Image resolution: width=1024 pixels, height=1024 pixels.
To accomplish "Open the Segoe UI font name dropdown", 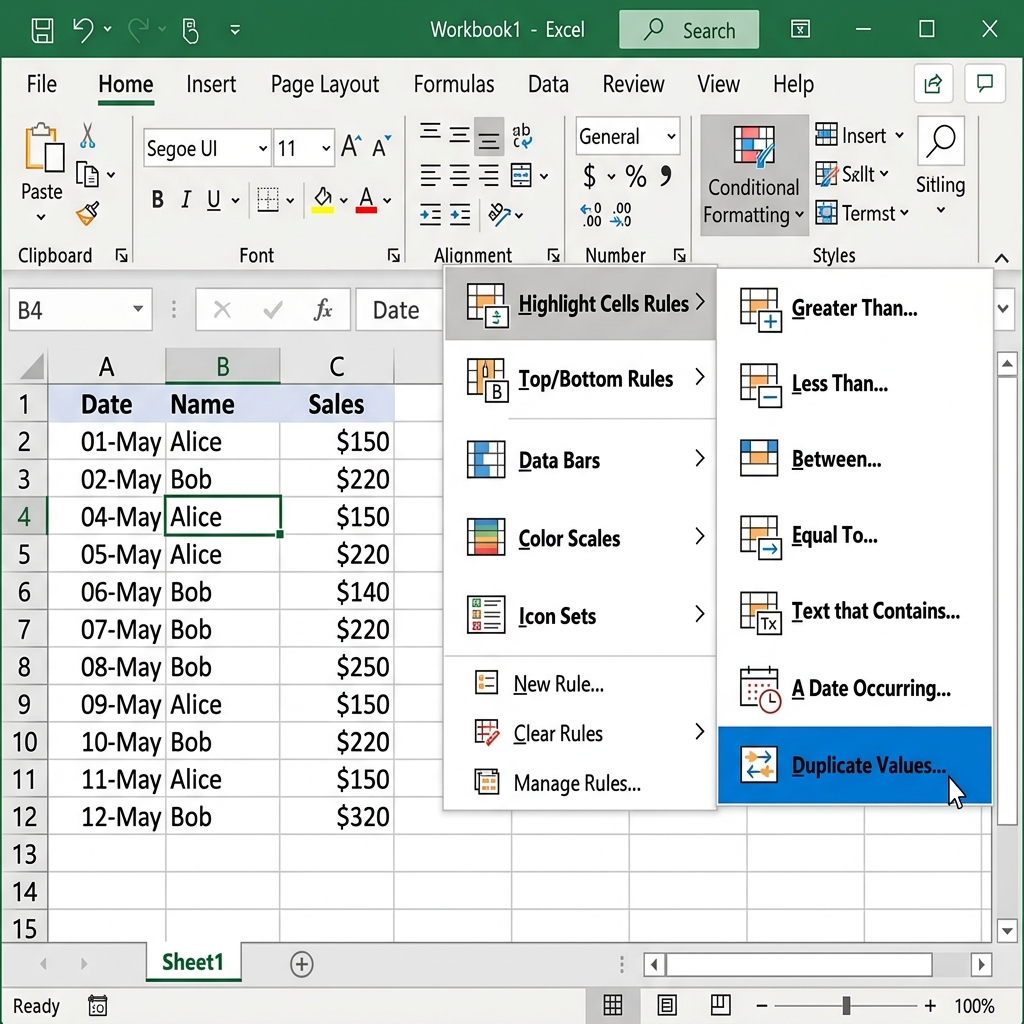I will [263, 148].
